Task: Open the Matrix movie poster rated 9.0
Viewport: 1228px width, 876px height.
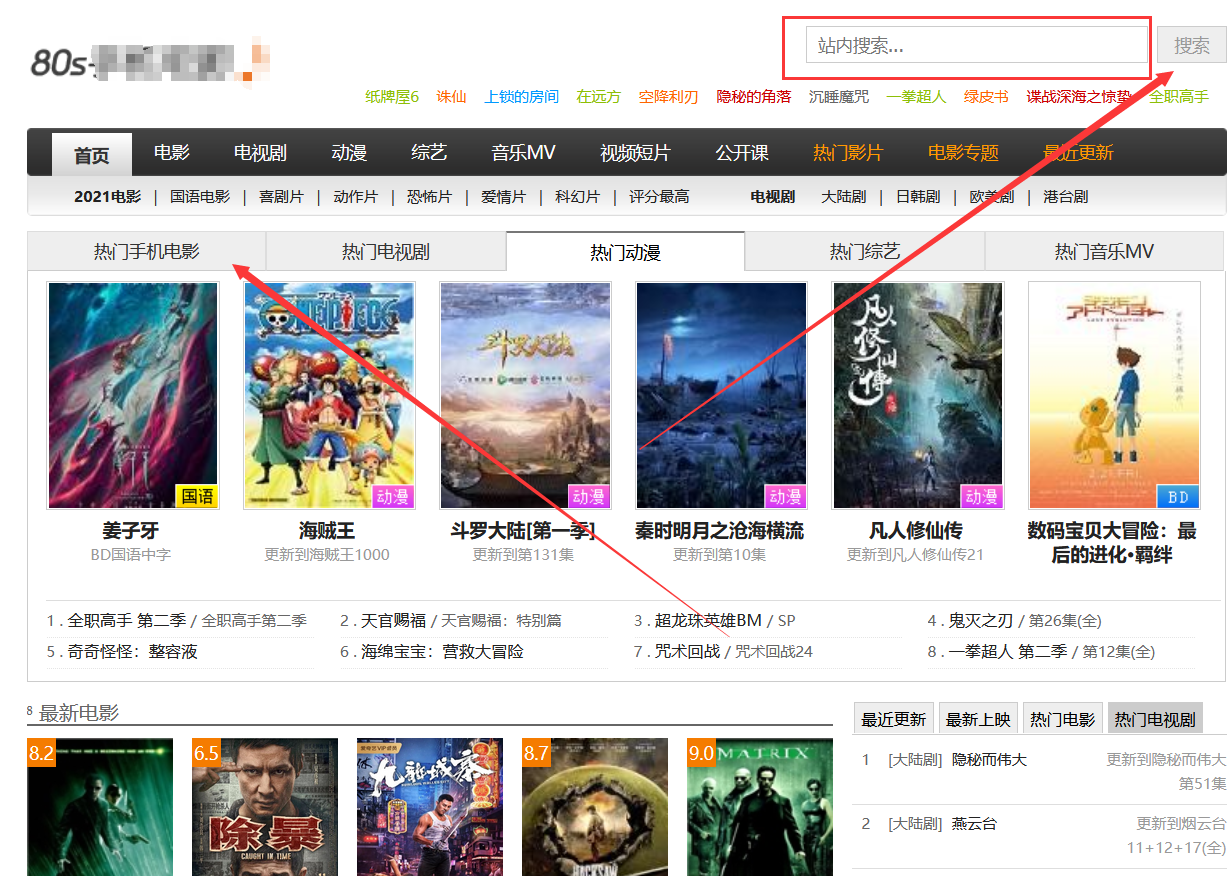Action: [x=760, y=807]
